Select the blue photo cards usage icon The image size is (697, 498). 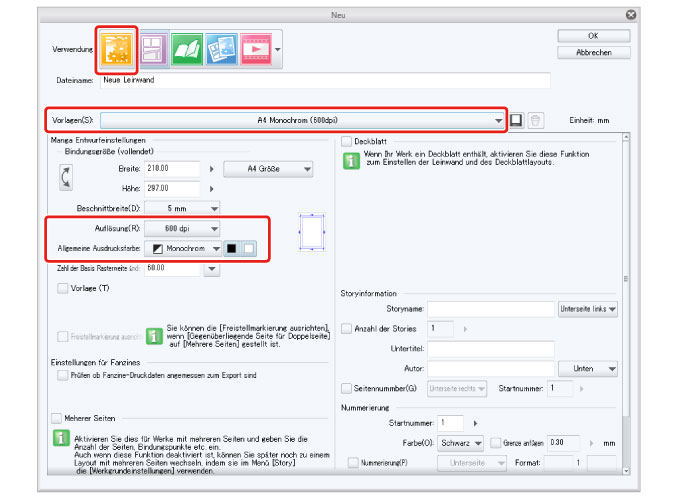point(221,49)
